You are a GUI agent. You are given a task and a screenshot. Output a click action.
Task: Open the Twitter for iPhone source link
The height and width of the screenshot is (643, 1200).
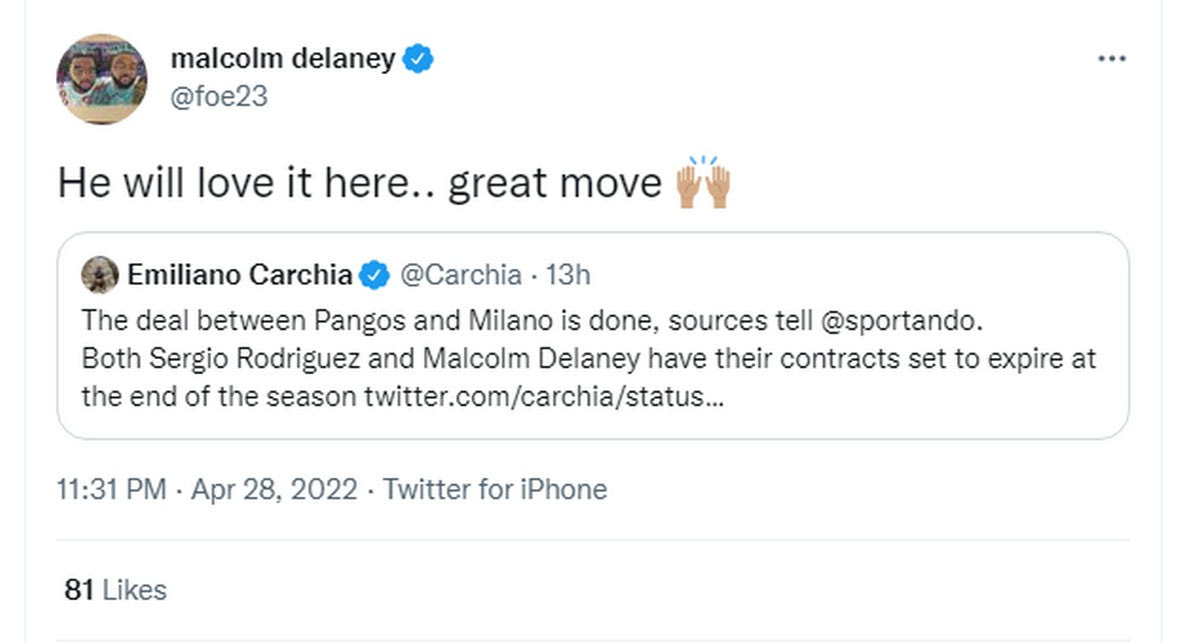pos(495,489)
